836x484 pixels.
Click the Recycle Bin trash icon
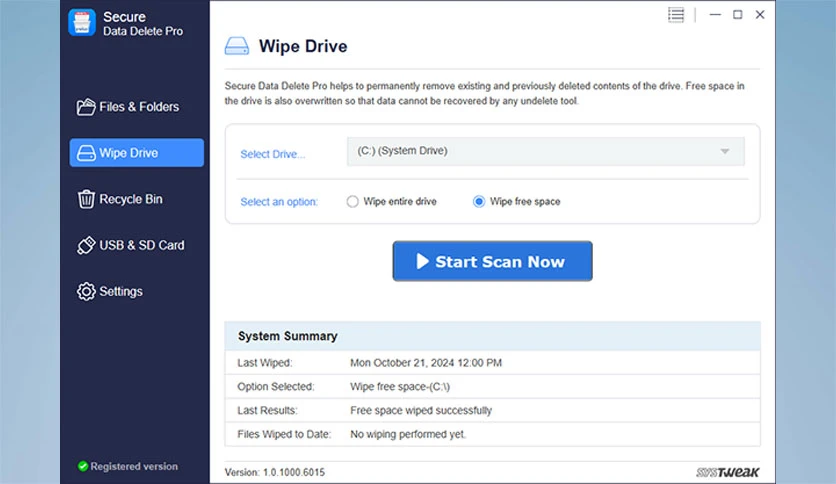click(x=86, y=199)
